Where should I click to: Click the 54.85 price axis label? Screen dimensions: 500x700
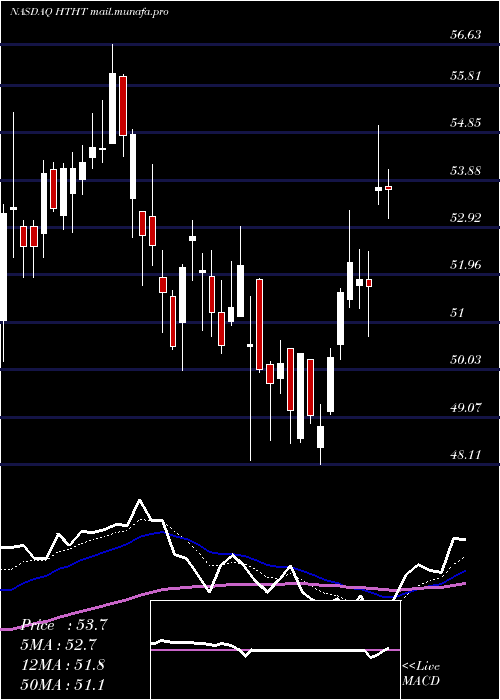[466, 123]
